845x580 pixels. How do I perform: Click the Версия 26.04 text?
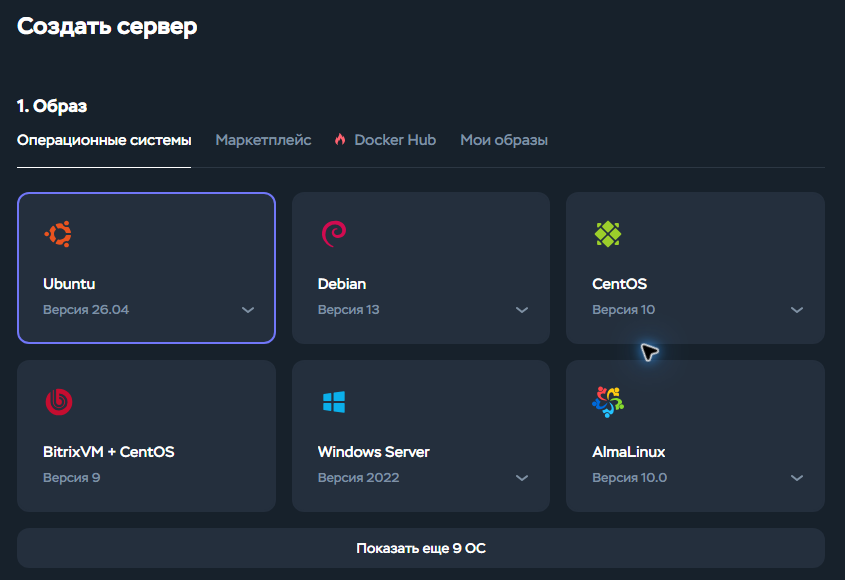tap(86, 310)
